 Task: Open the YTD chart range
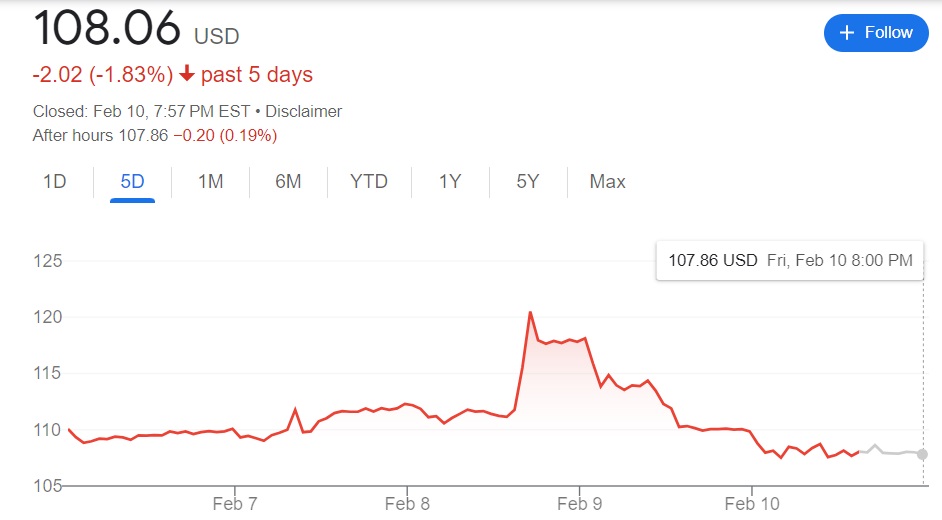[369, 182]
